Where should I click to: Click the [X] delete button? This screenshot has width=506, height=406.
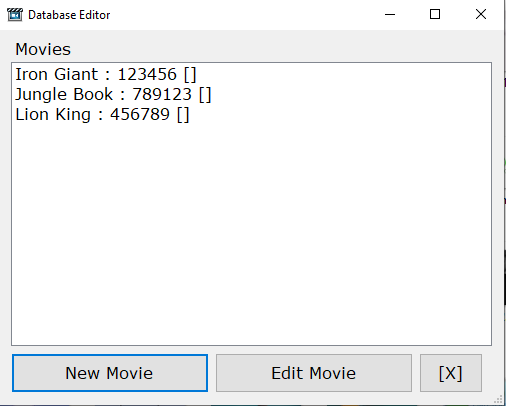(451, 373)
